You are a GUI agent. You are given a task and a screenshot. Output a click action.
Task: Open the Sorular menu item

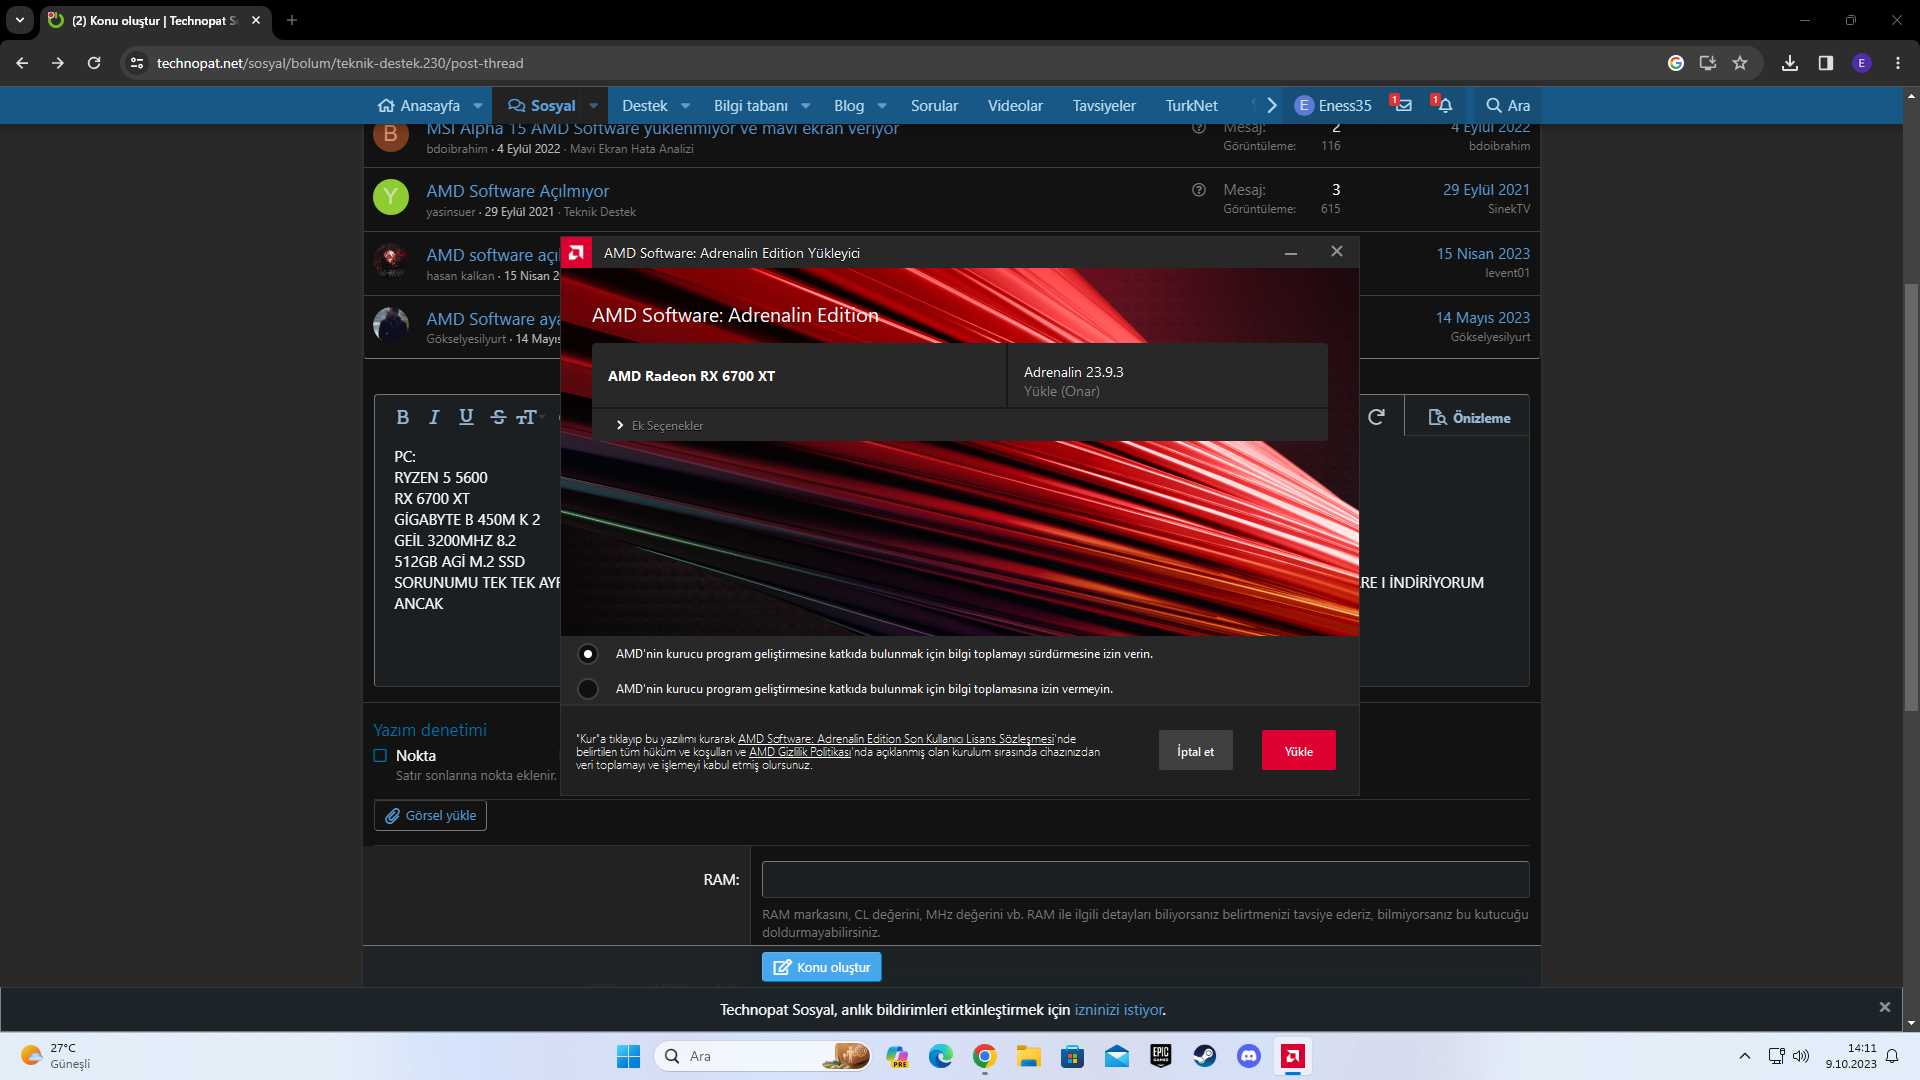click(x=933, y=106)
